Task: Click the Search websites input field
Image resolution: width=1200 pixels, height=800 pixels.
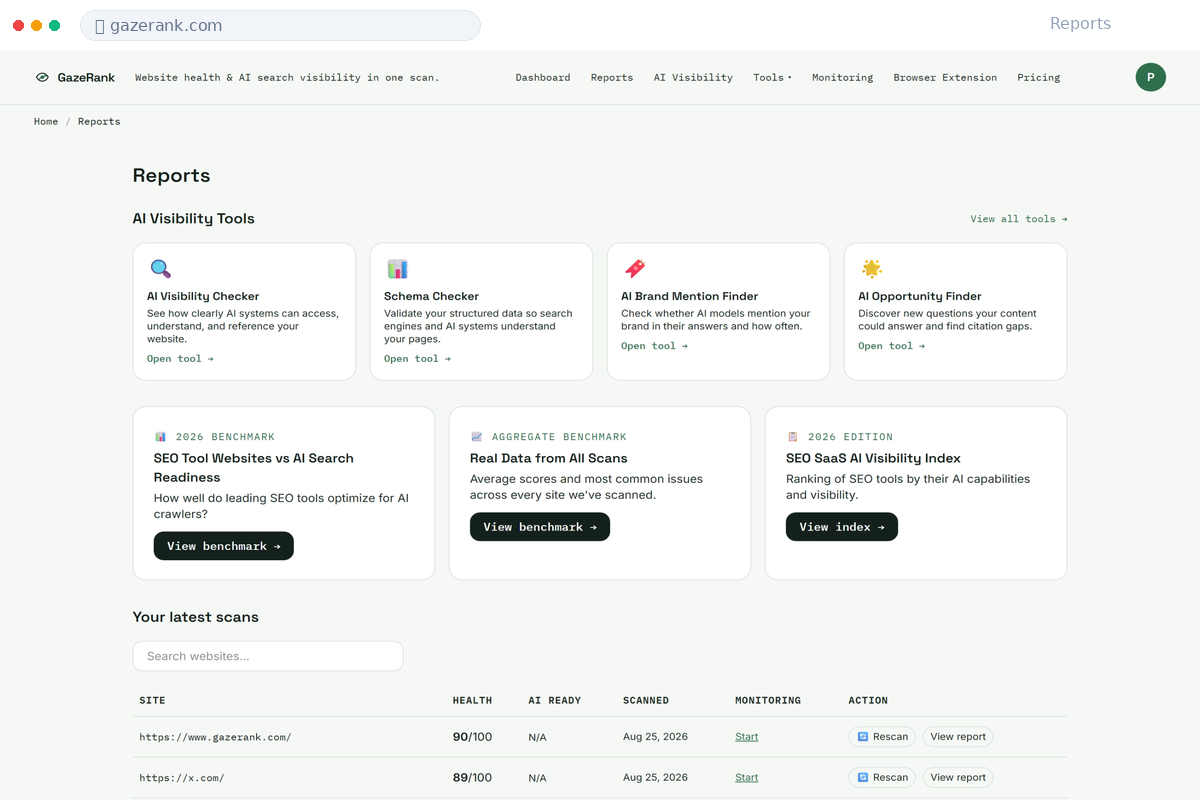Action: click(x=268, y=656)
